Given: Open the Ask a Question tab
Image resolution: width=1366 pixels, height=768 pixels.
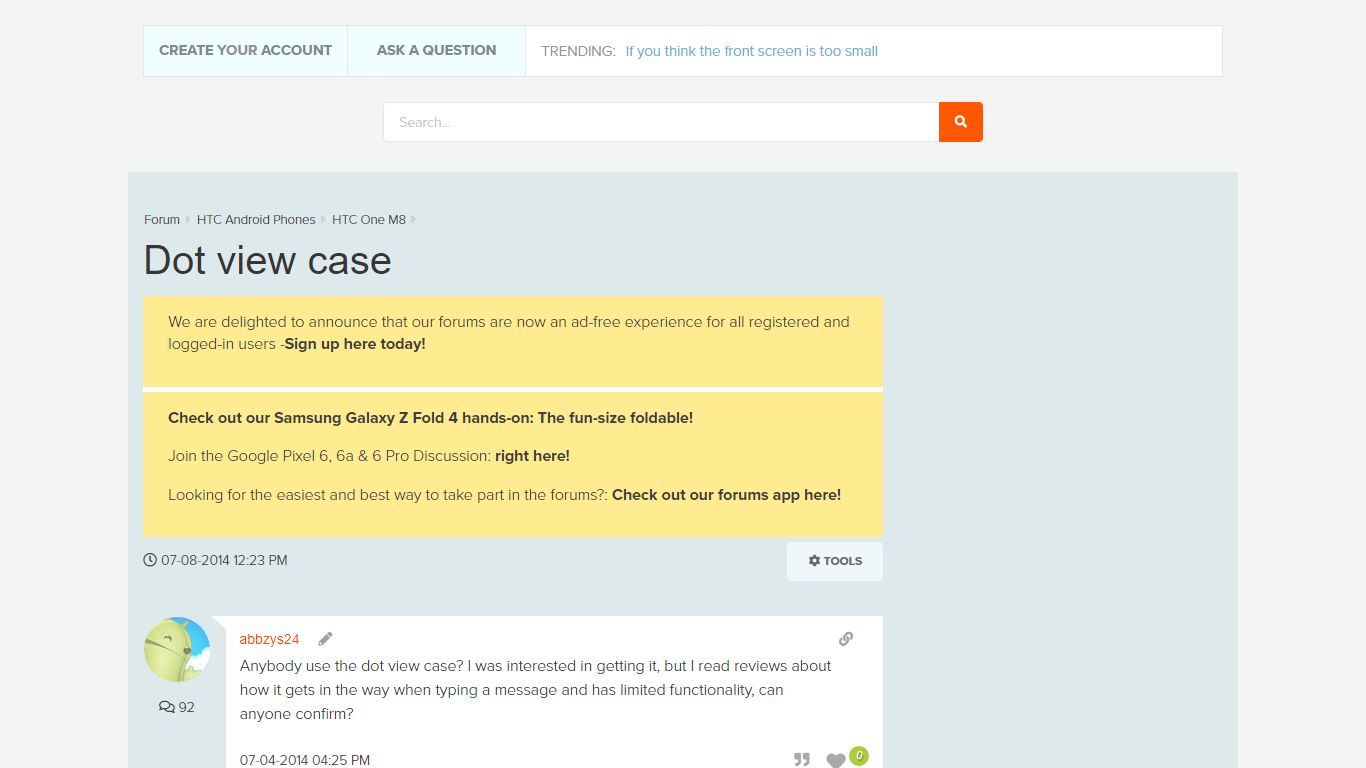Looking at the screenshot, I should tap(436, 51).
